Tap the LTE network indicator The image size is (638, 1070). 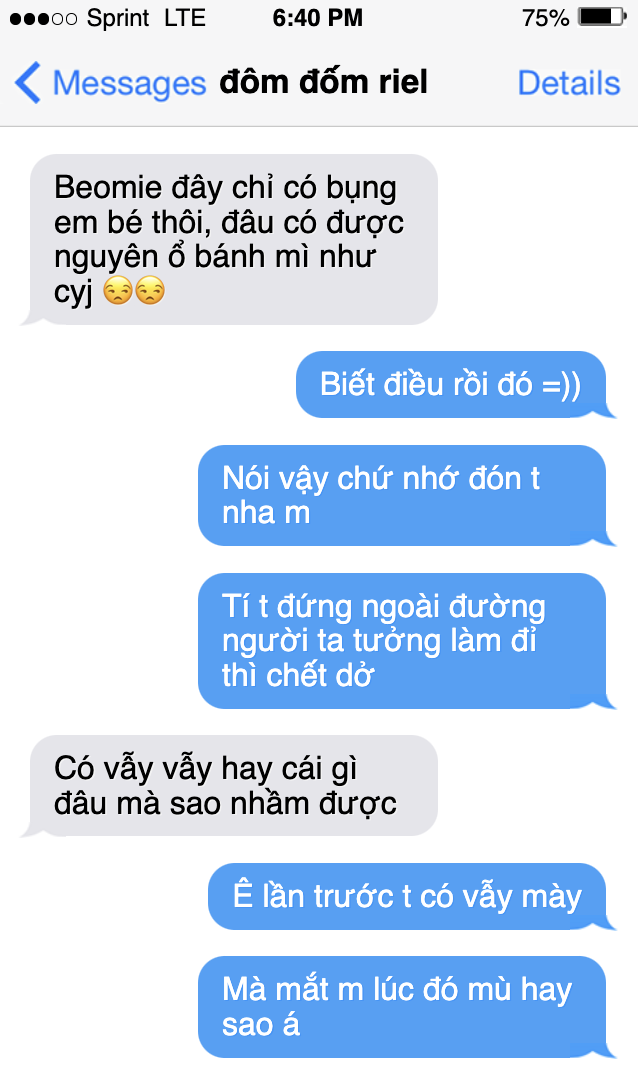click(185, 18)
